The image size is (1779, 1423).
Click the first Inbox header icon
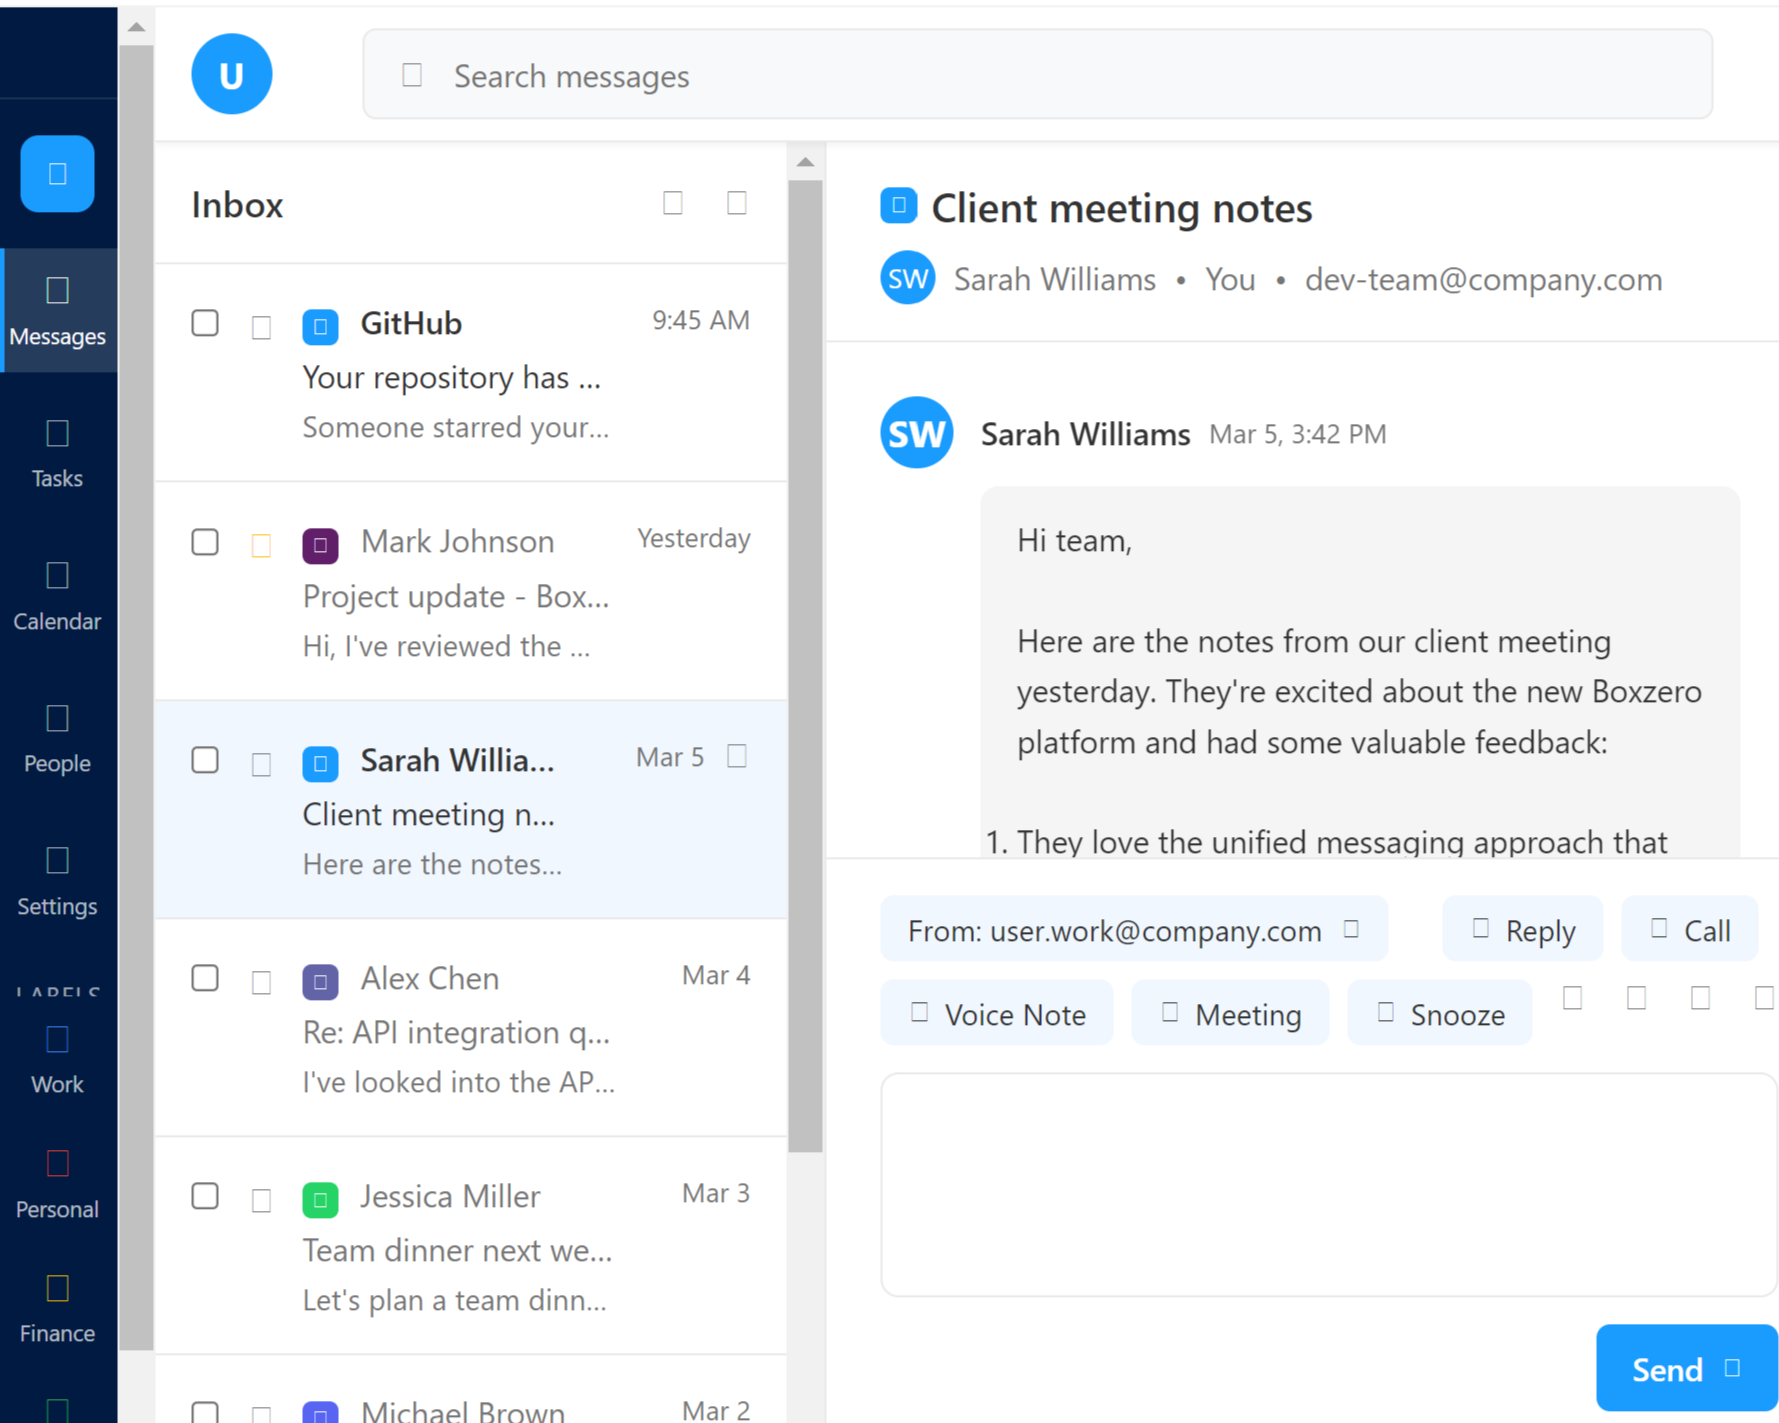673,203
